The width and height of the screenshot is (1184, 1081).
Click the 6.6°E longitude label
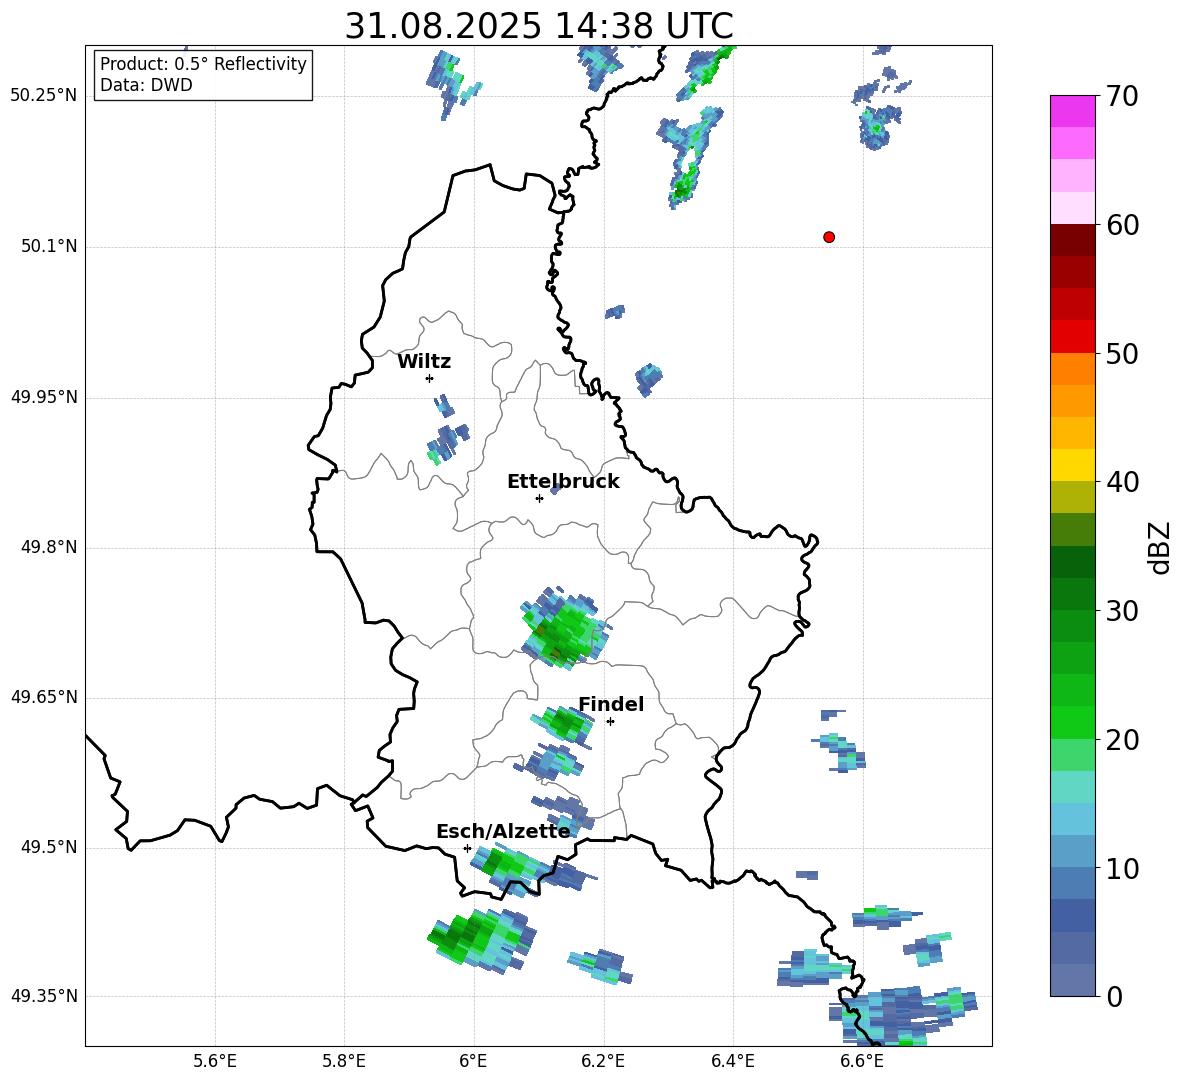point(862,1061)
